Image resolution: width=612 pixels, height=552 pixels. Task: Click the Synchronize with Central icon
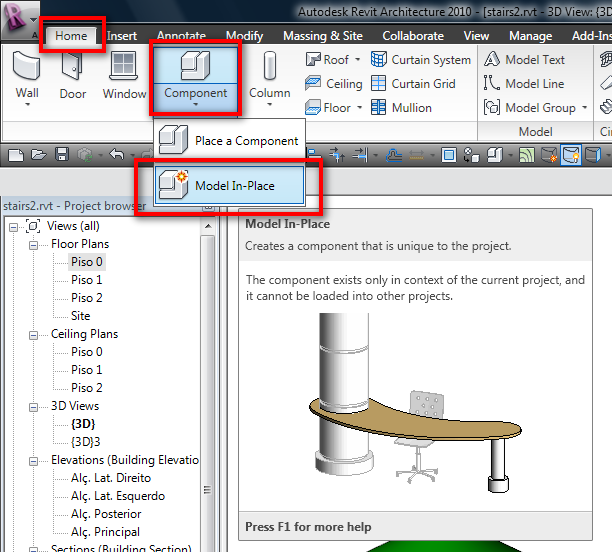click(85, 155)
